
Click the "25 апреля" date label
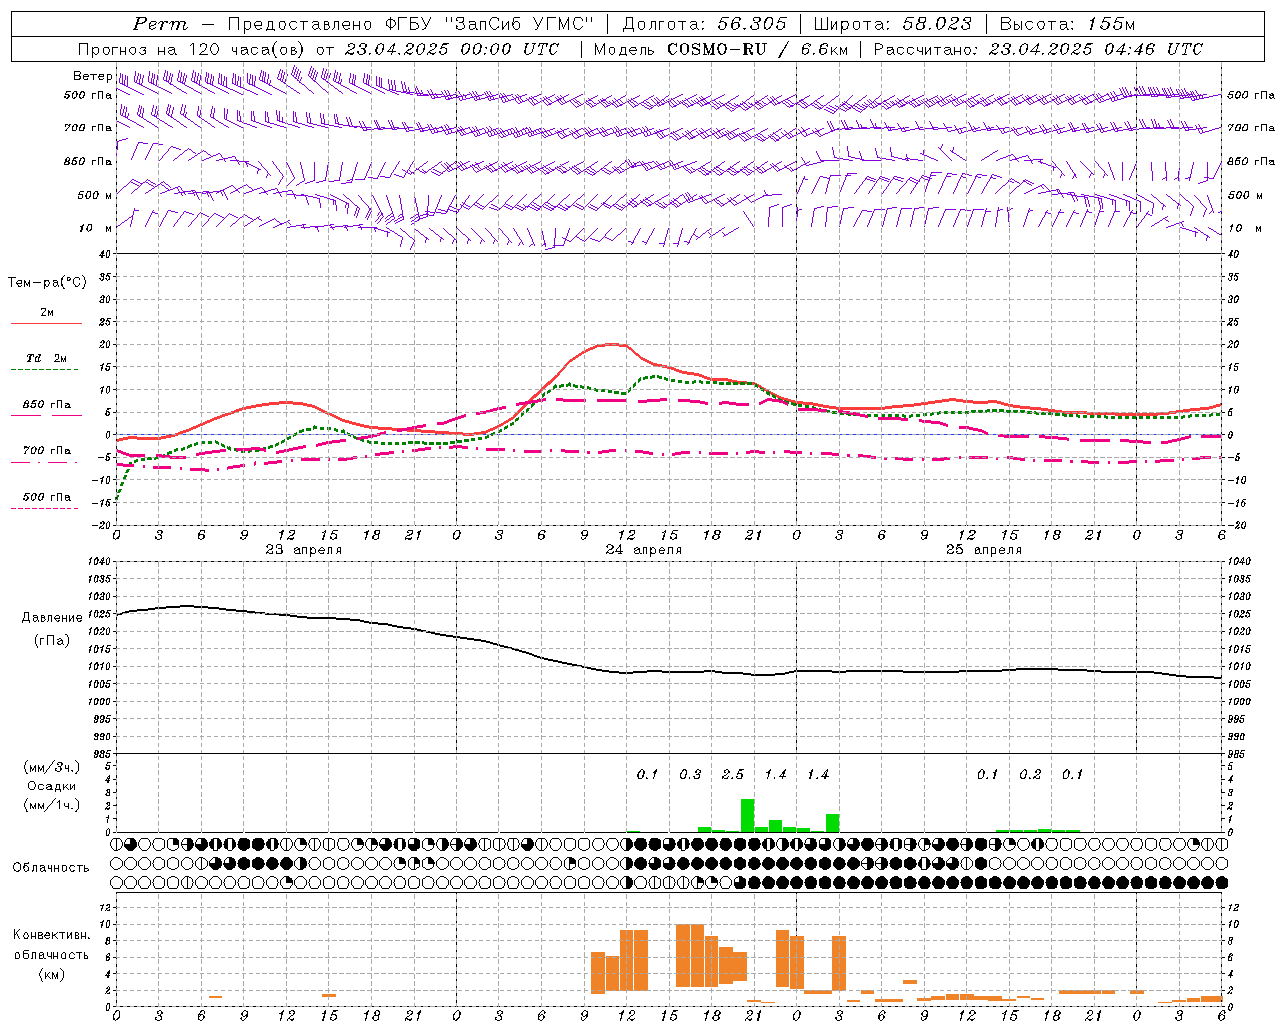pos(983,550)
